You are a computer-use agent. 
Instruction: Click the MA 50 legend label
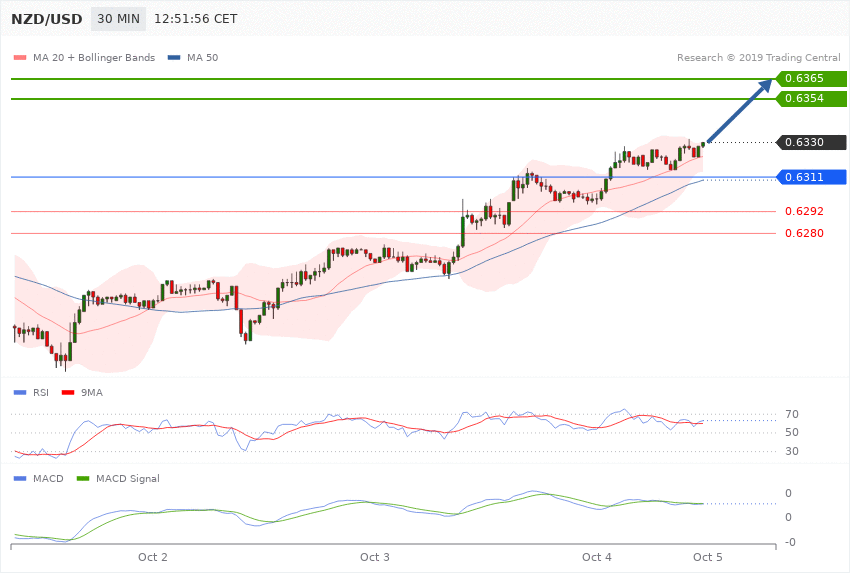(202, 57)
